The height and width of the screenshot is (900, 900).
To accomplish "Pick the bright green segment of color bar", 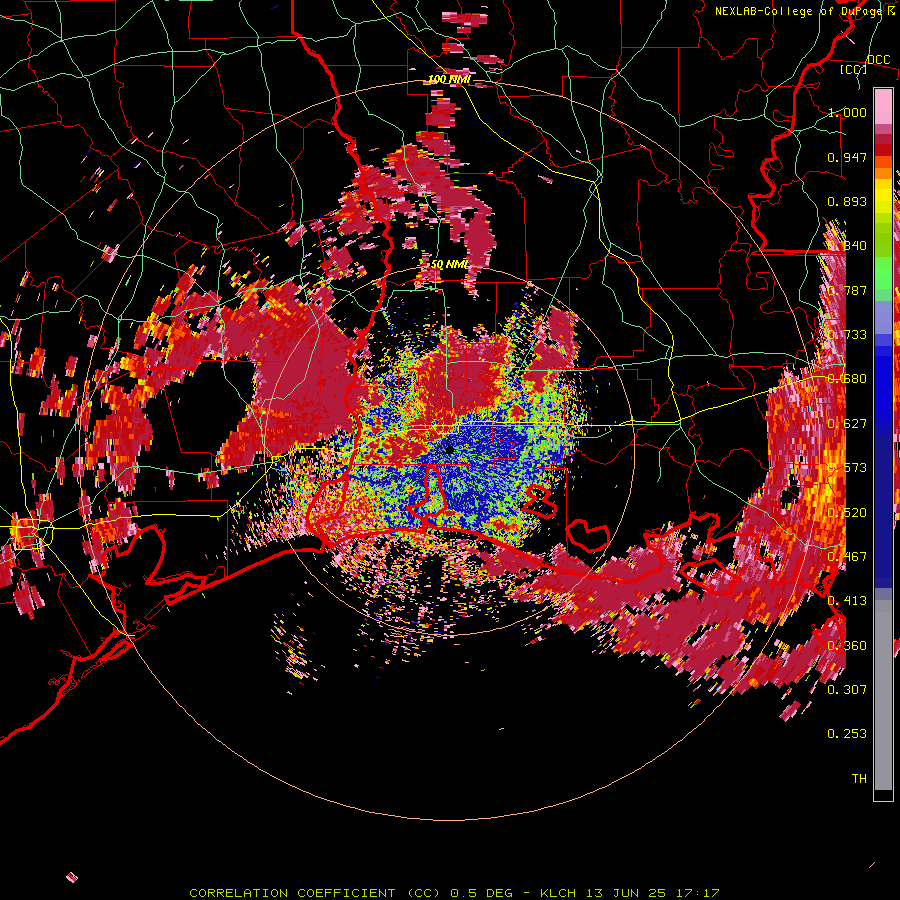I will (883, 271).
